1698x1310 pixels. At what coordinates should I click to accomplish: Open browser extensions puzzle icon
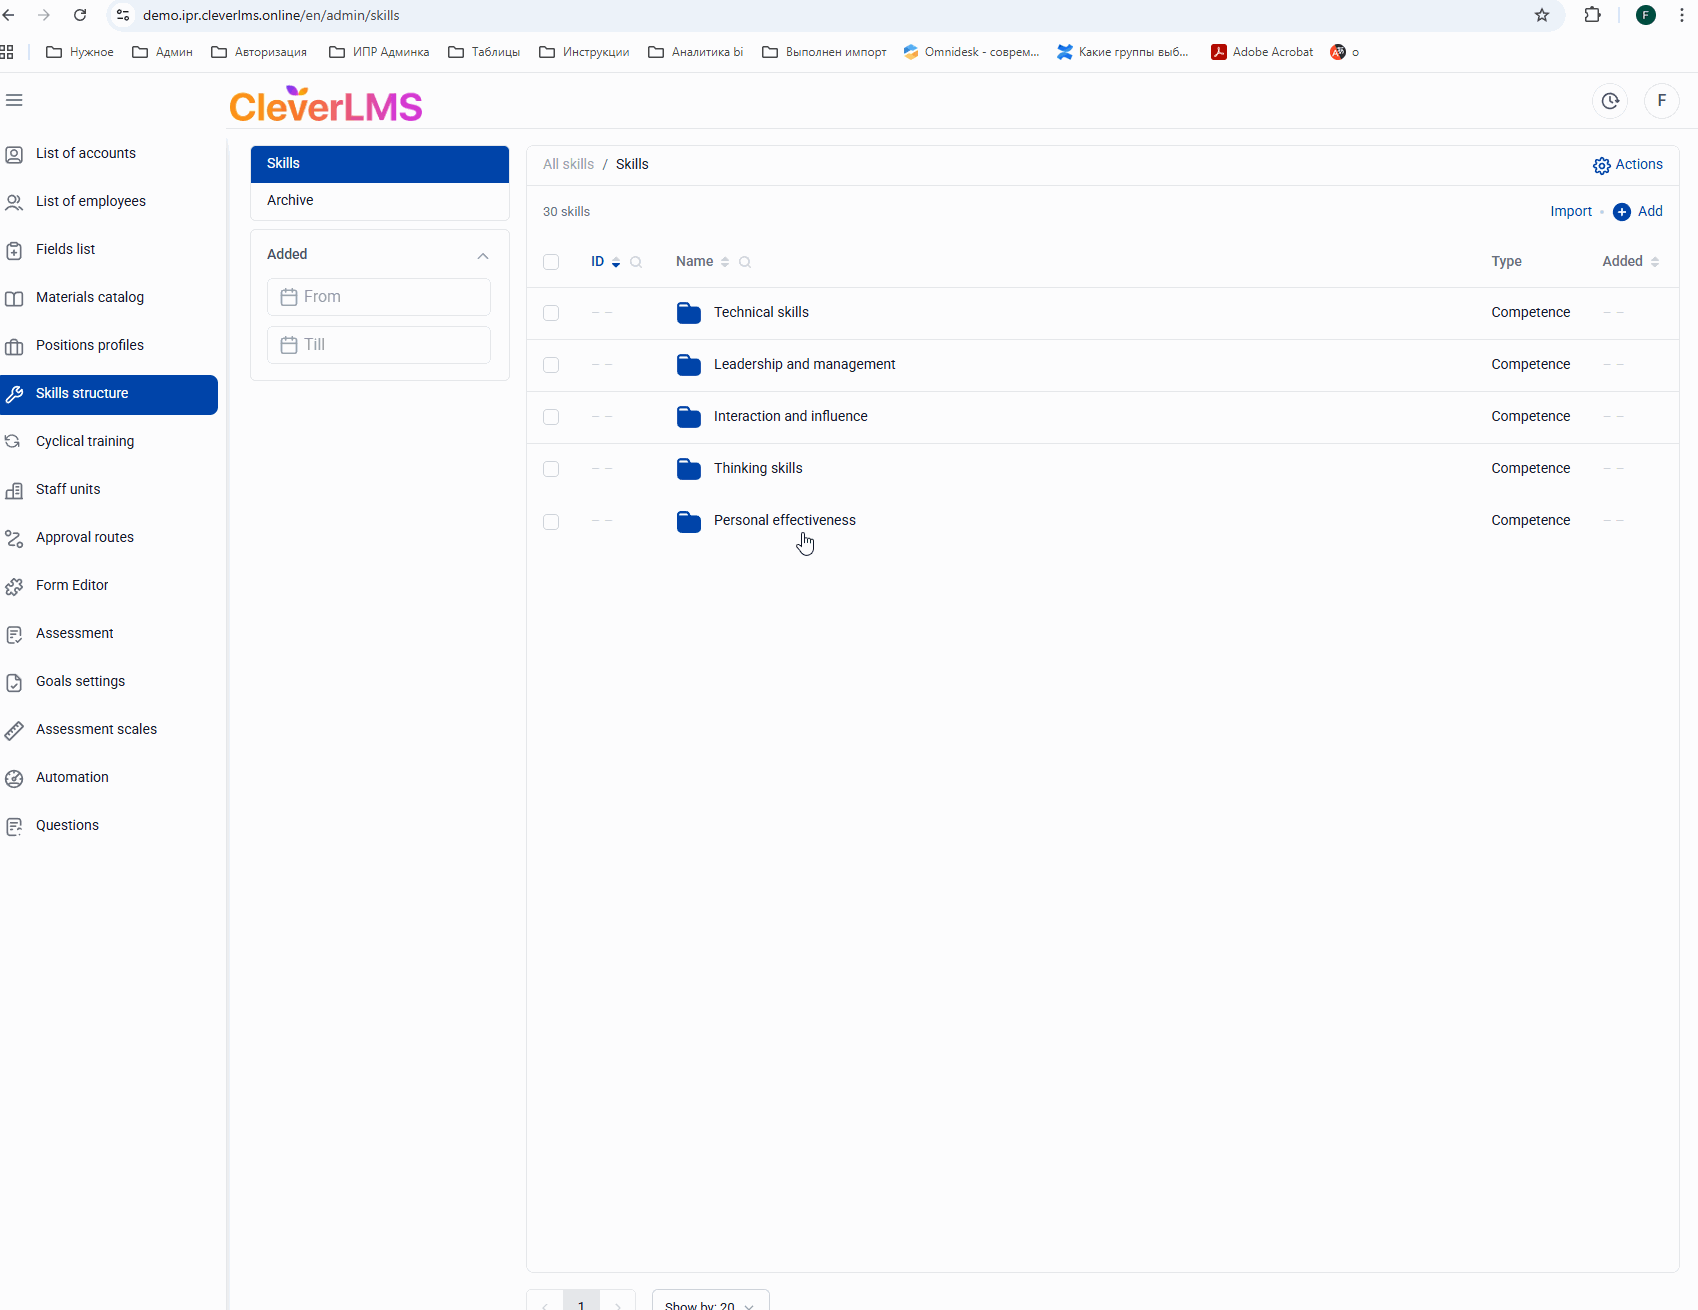click(x=1593, y=15)
